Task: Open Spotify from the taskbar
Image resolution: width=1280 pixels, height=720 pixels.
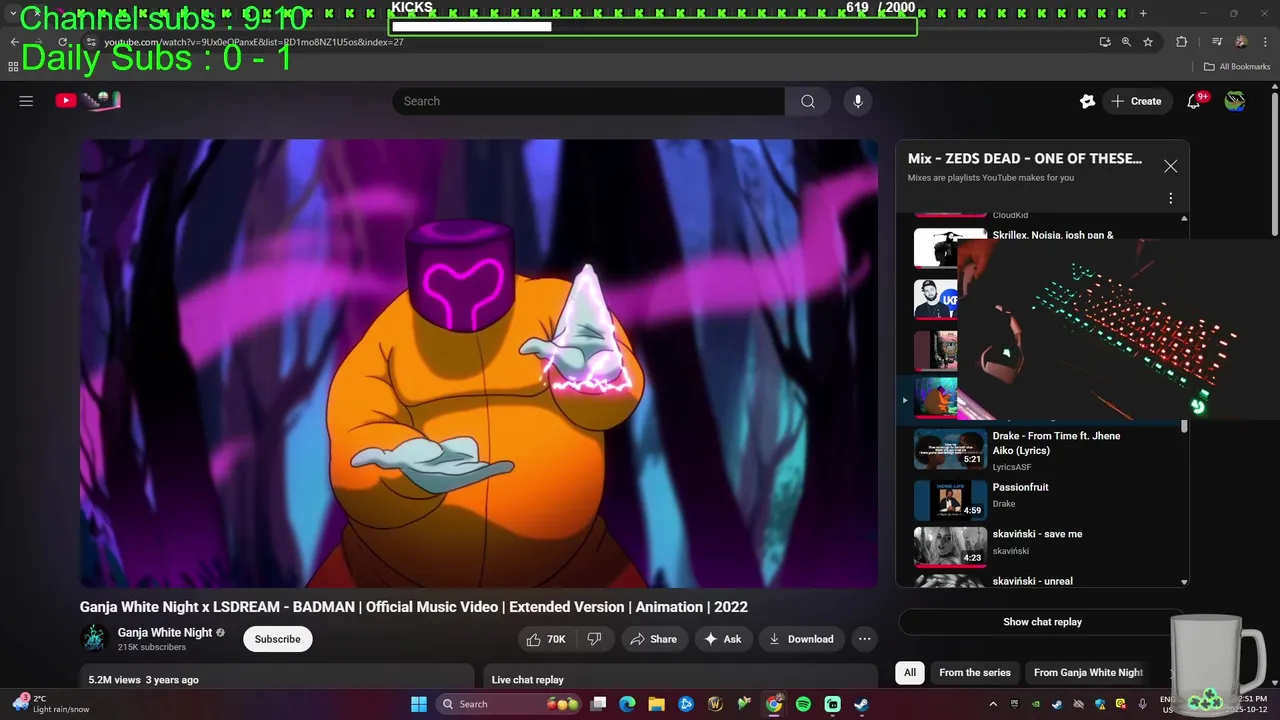Action: click(803, 704)
